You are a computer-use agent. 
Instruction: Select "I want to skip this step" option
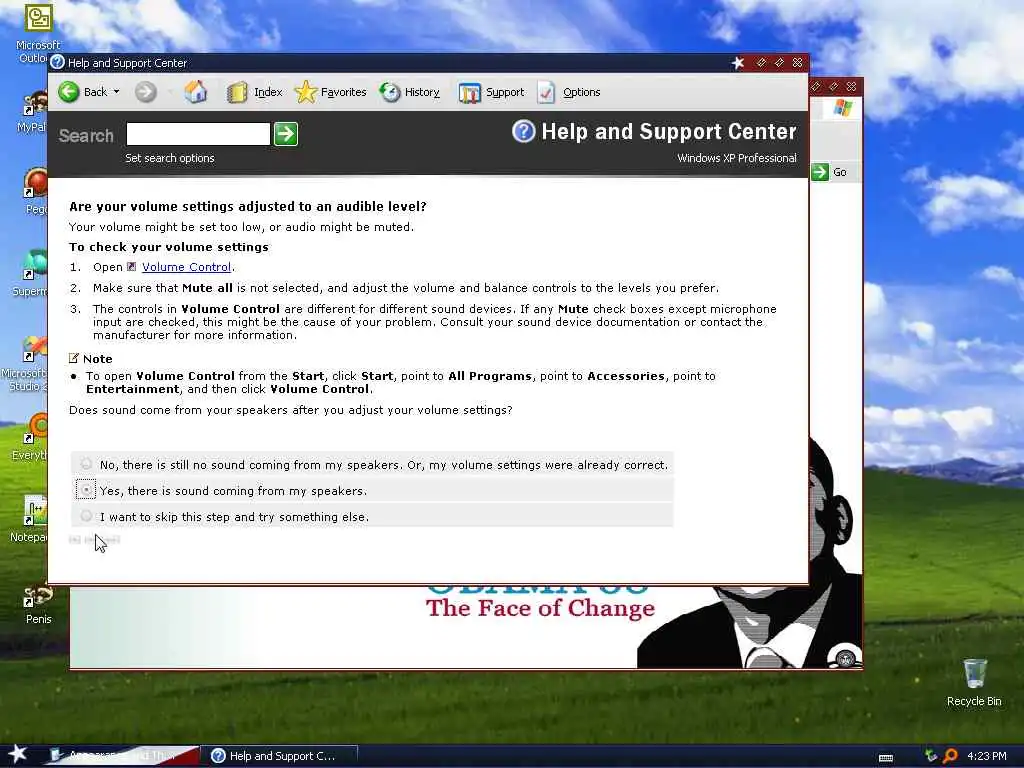86,516
